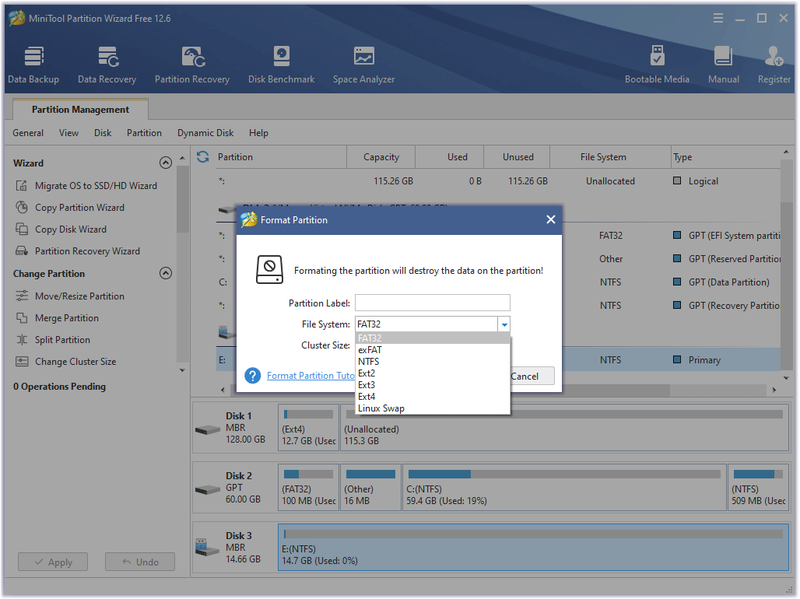Select Disk 3 E:(NTFS) partition block

533,547
